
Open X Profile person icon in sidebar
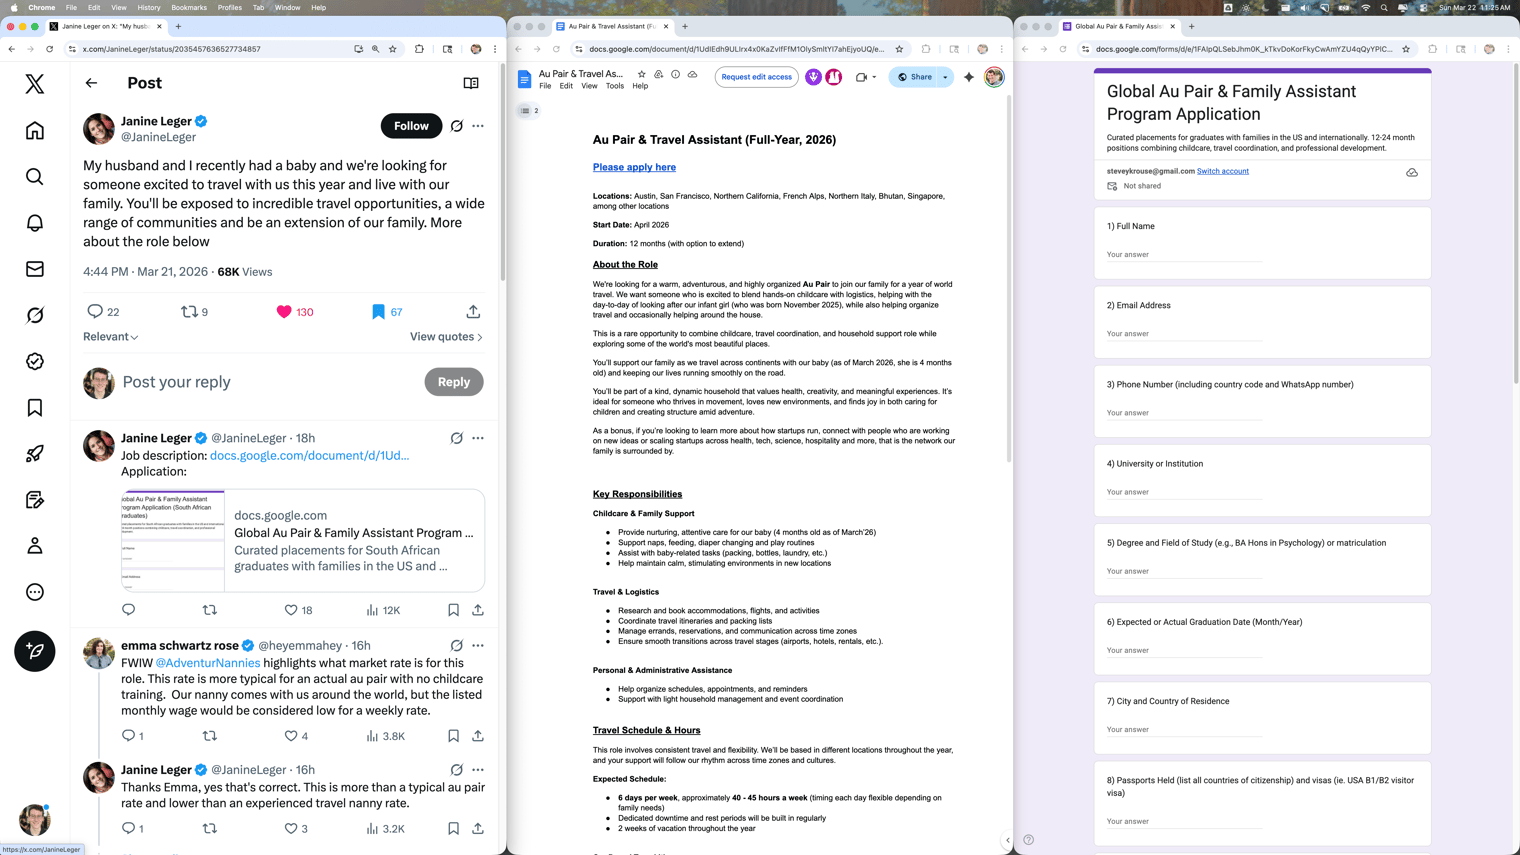[x=35, y=546]
